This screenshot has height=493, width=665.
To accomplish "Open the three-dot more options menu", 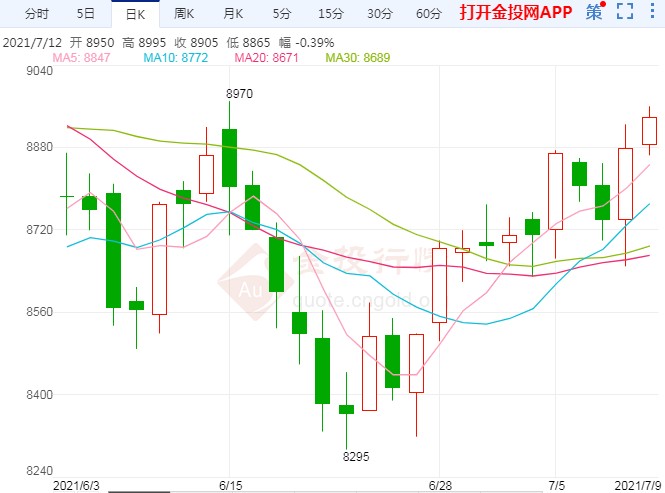I will (x=651, y=13).
